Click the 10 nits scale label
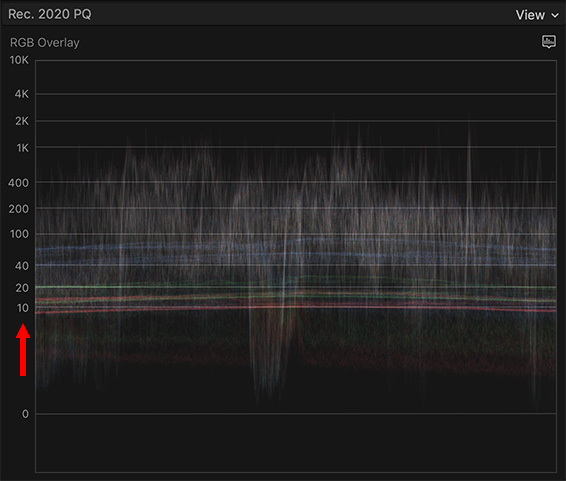566x481 pixels. pyautogui.click(x=22, y=308)
